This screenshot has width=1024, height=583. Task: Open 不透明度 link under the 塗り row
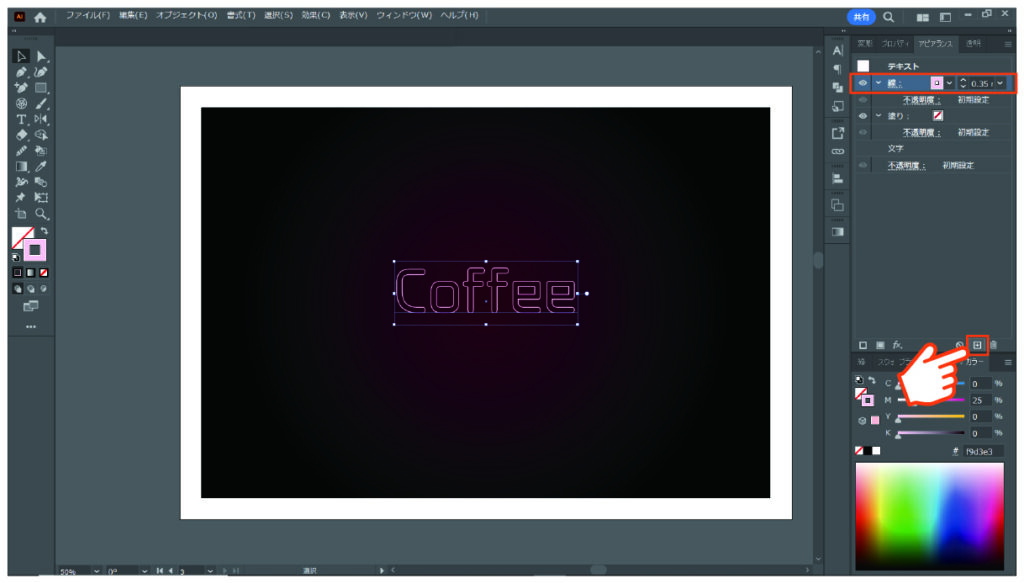(x=921, y=132)
